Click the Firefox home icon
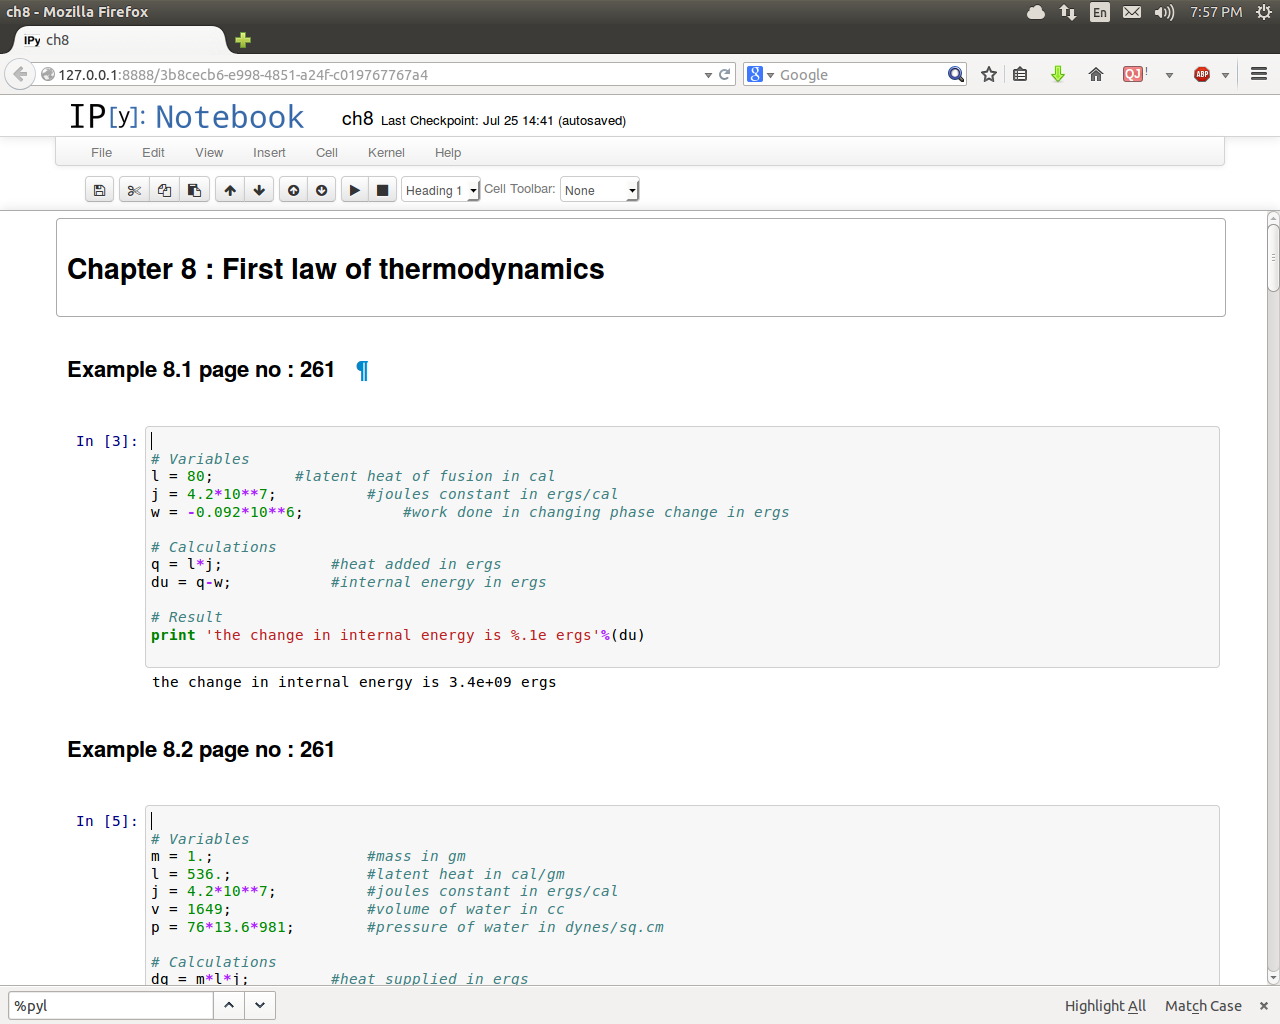This screenshot has width=1280, height=1024. (x=1096, y=74)
